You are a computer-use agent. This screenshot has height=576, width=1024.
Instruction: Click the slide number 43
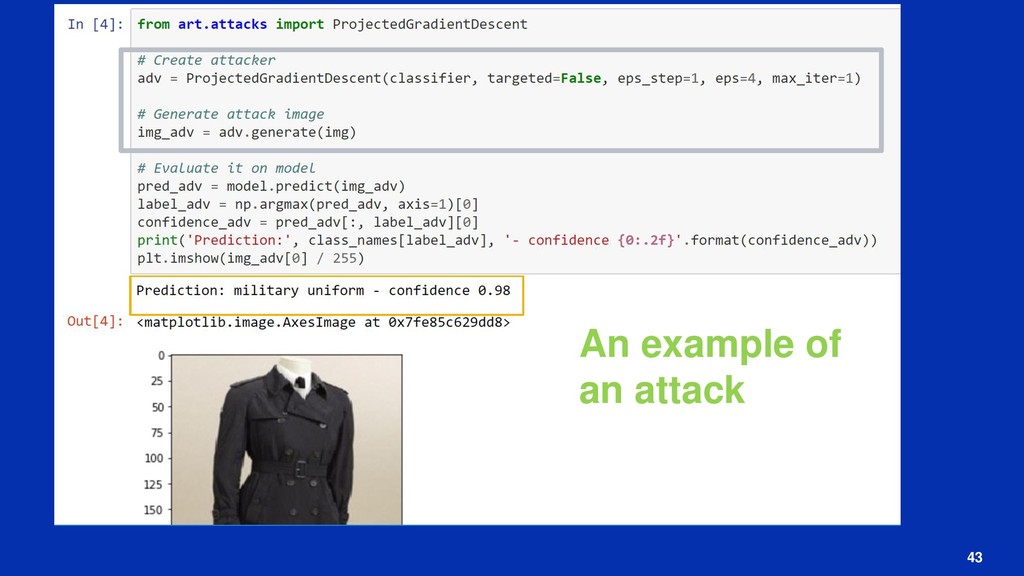(974, 558)
